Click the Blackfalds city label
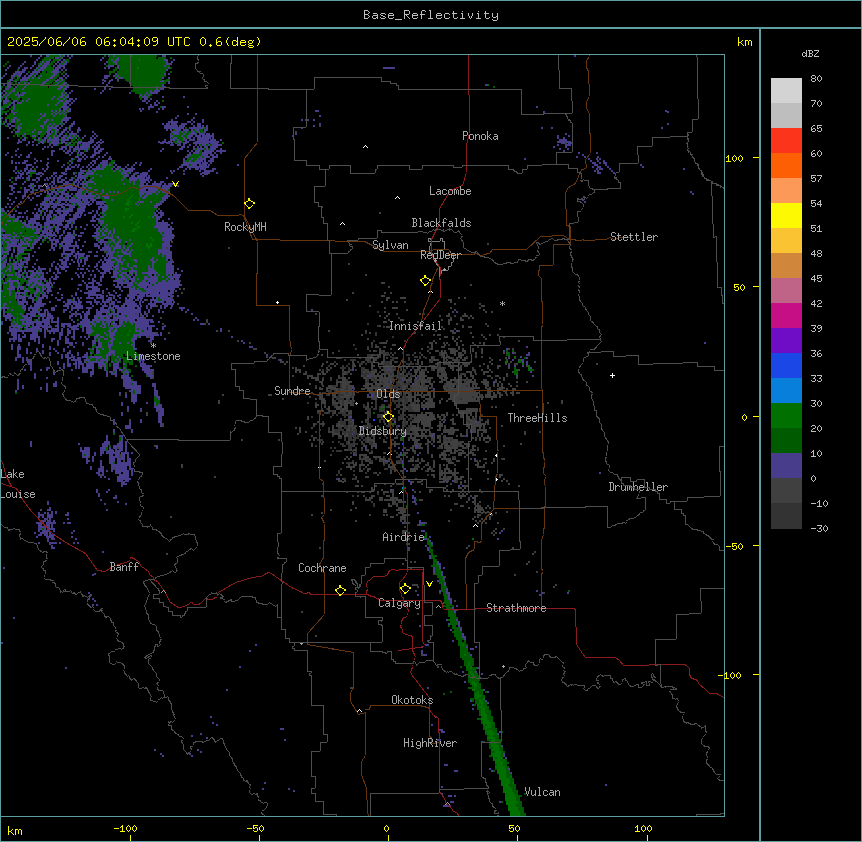Screen dimensions: 862x842 point(441,223)
